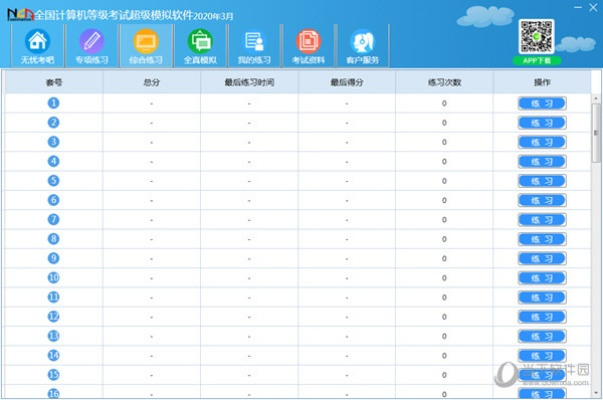Select set number 12 circle icon
Viewport: 603px width, 400px height.
click(53, 317)
